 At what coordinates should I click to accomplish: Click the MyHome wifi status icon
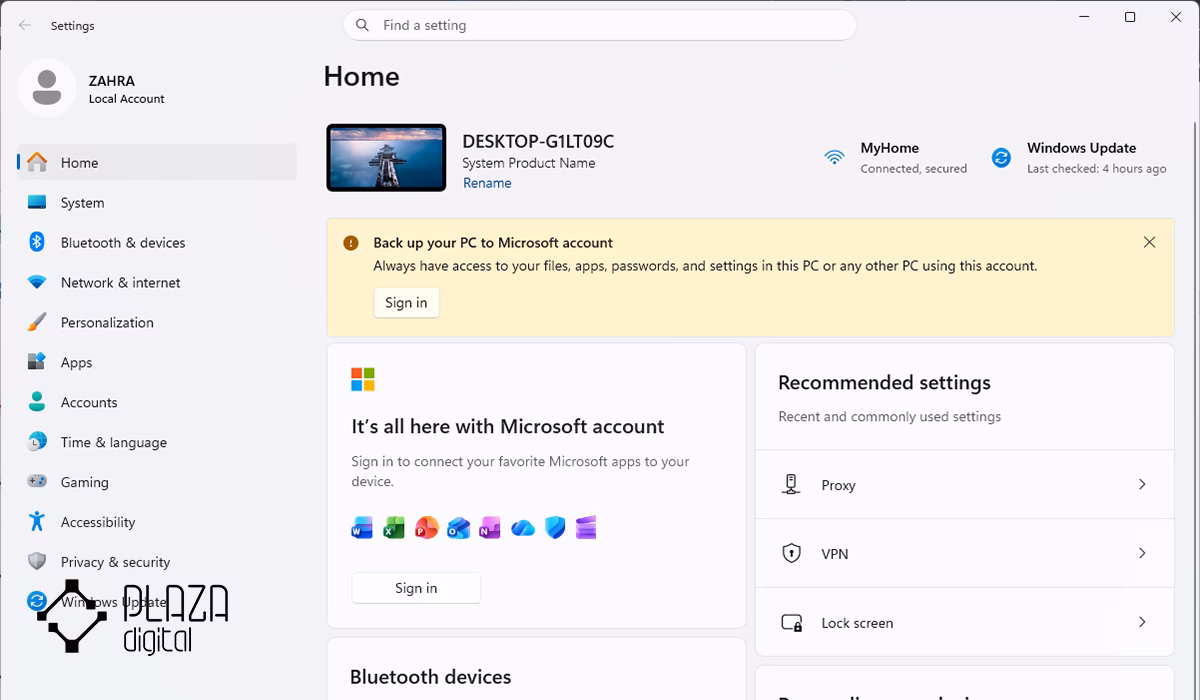tap(834, 158)
